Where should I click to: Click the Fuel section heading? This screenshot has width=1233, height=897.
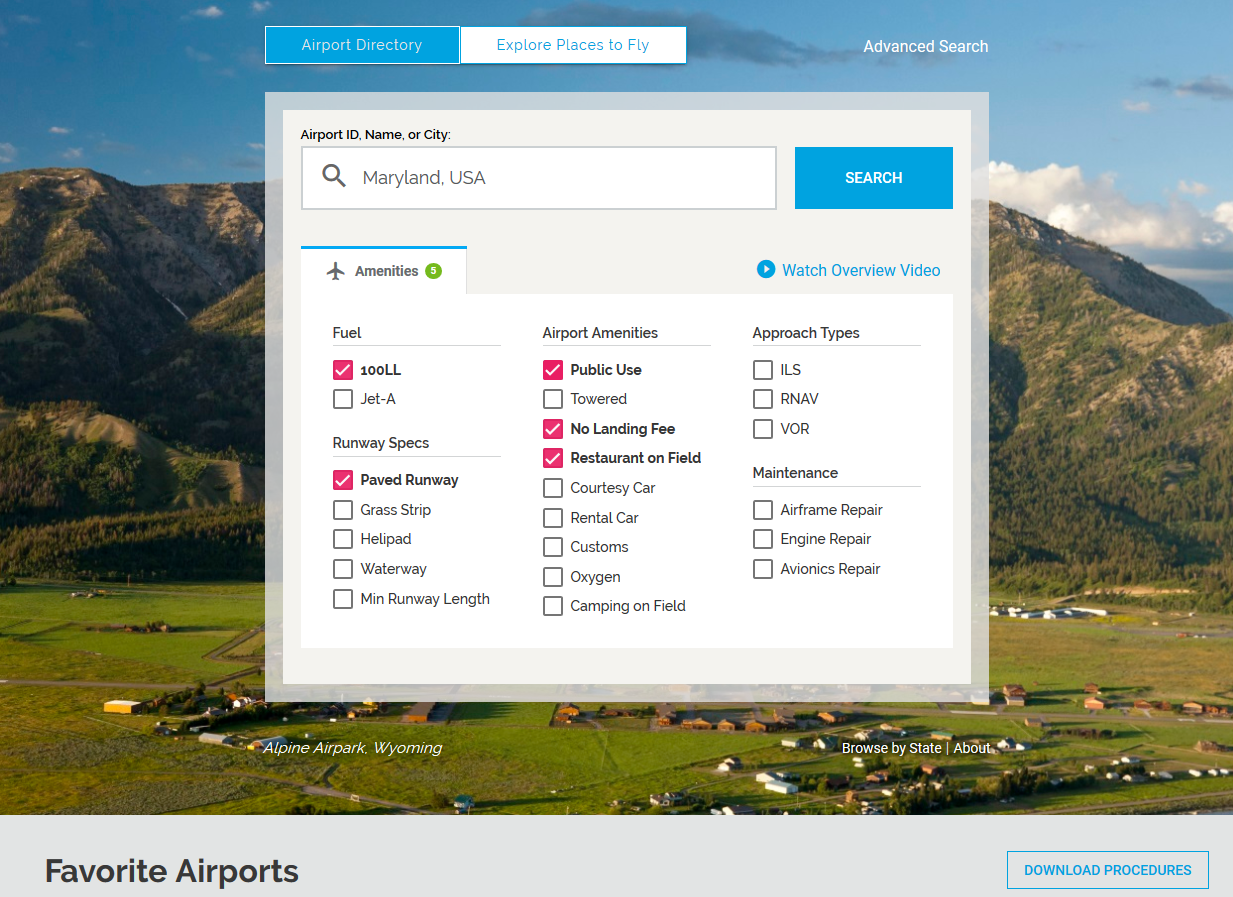coord(347,333)
